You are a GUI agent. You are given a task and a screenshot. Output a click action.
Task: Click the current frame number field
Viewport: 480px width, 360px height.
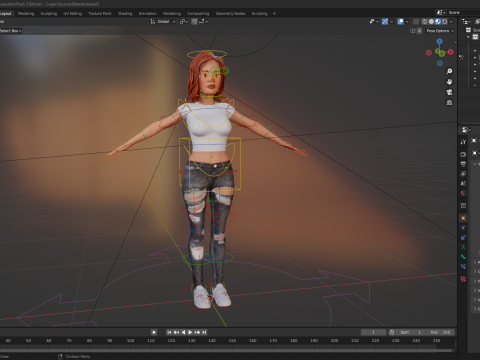pos(373,332)
